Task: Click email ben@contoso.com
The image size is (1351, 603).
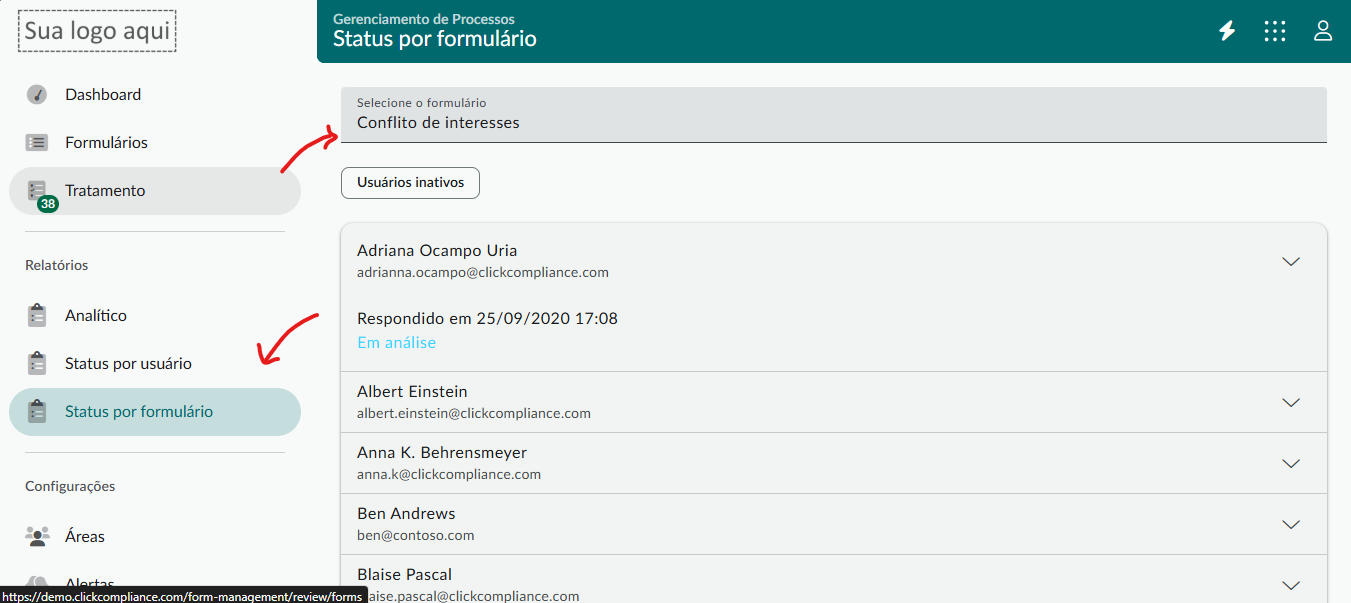Action: [415, 535]
